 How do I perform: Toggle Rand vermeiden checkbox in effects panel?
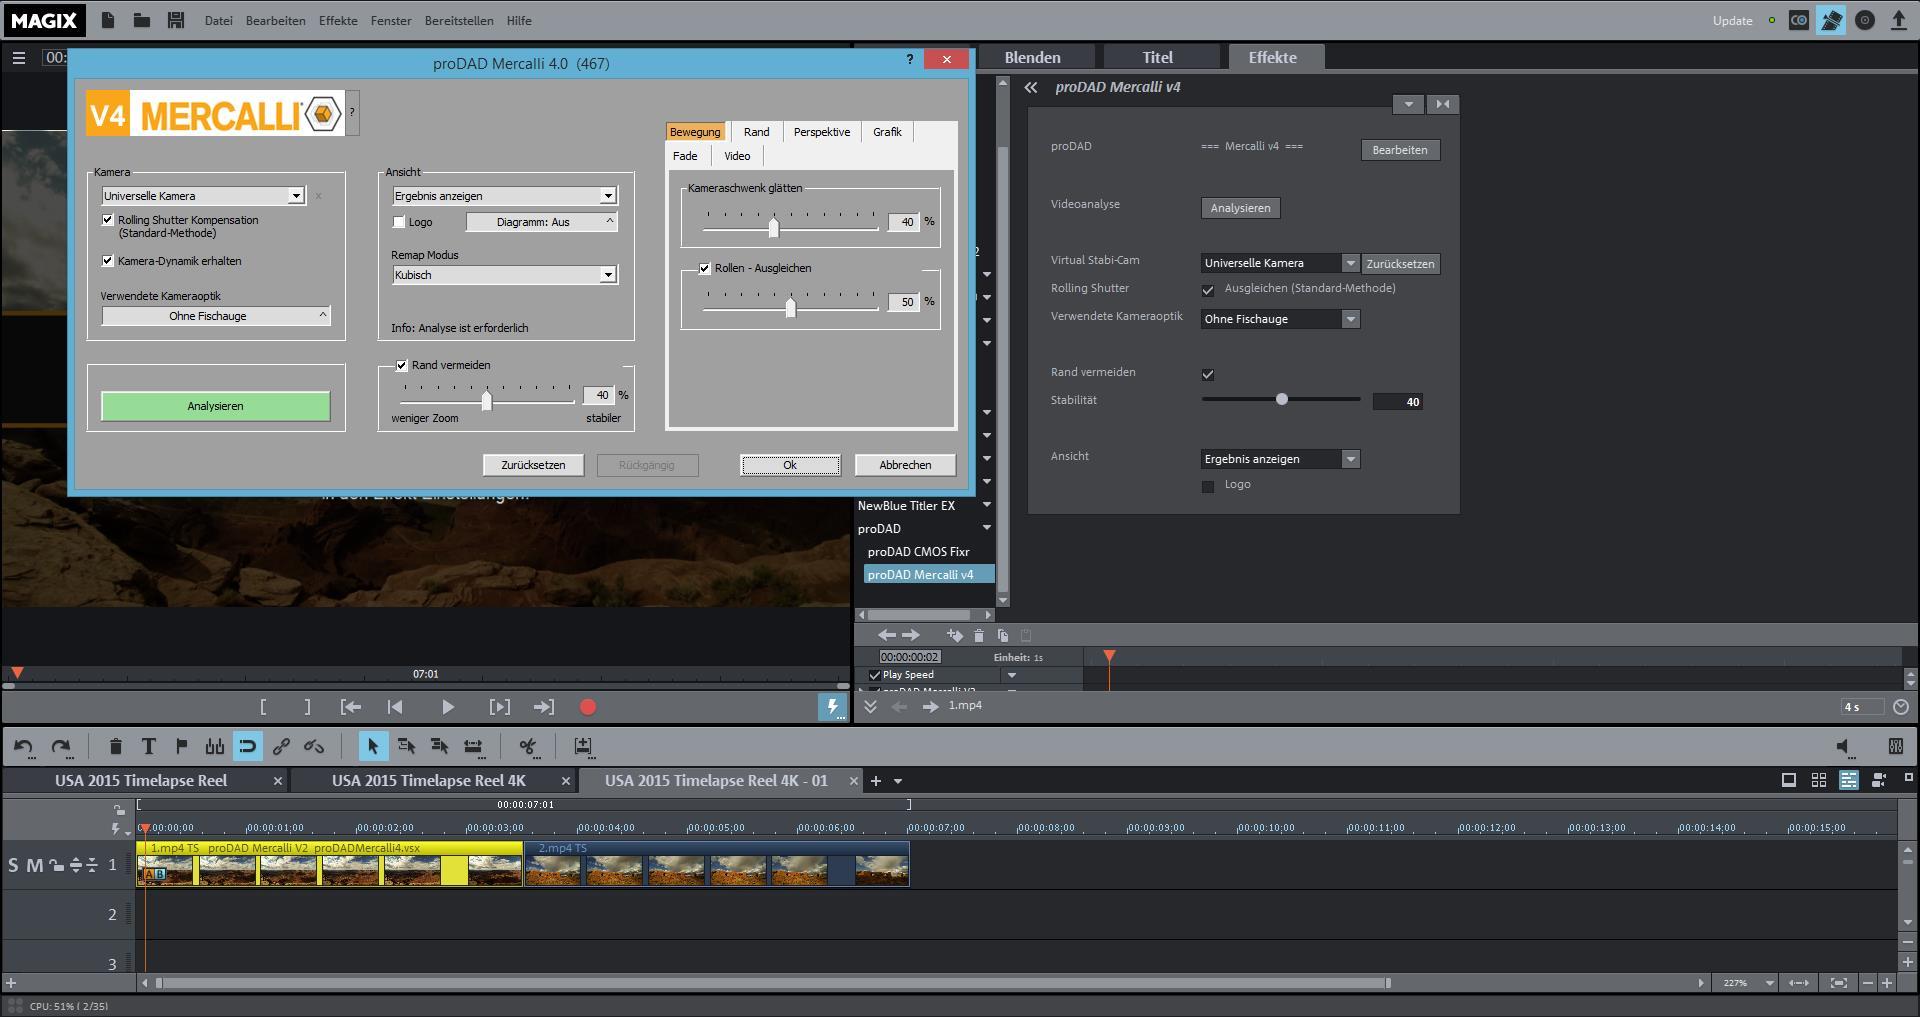[1208, 374]
